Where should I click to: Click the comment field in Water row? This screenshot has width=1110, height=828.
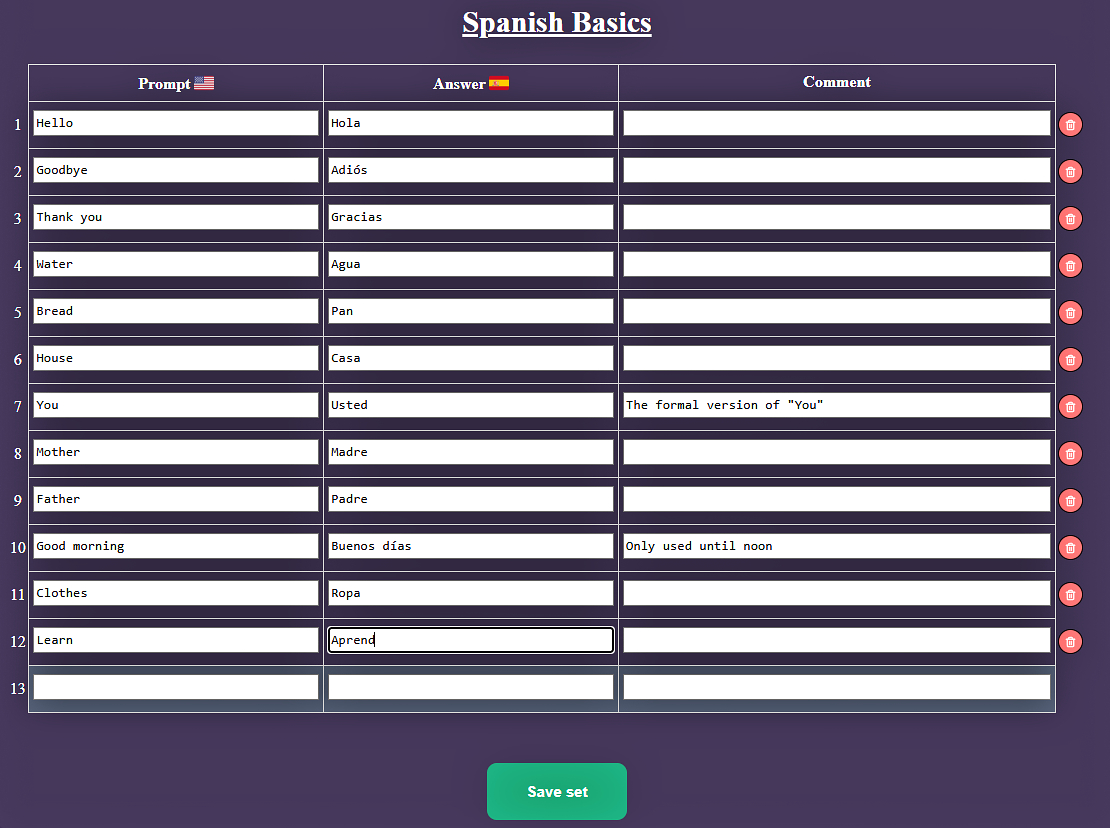point(837,264)
